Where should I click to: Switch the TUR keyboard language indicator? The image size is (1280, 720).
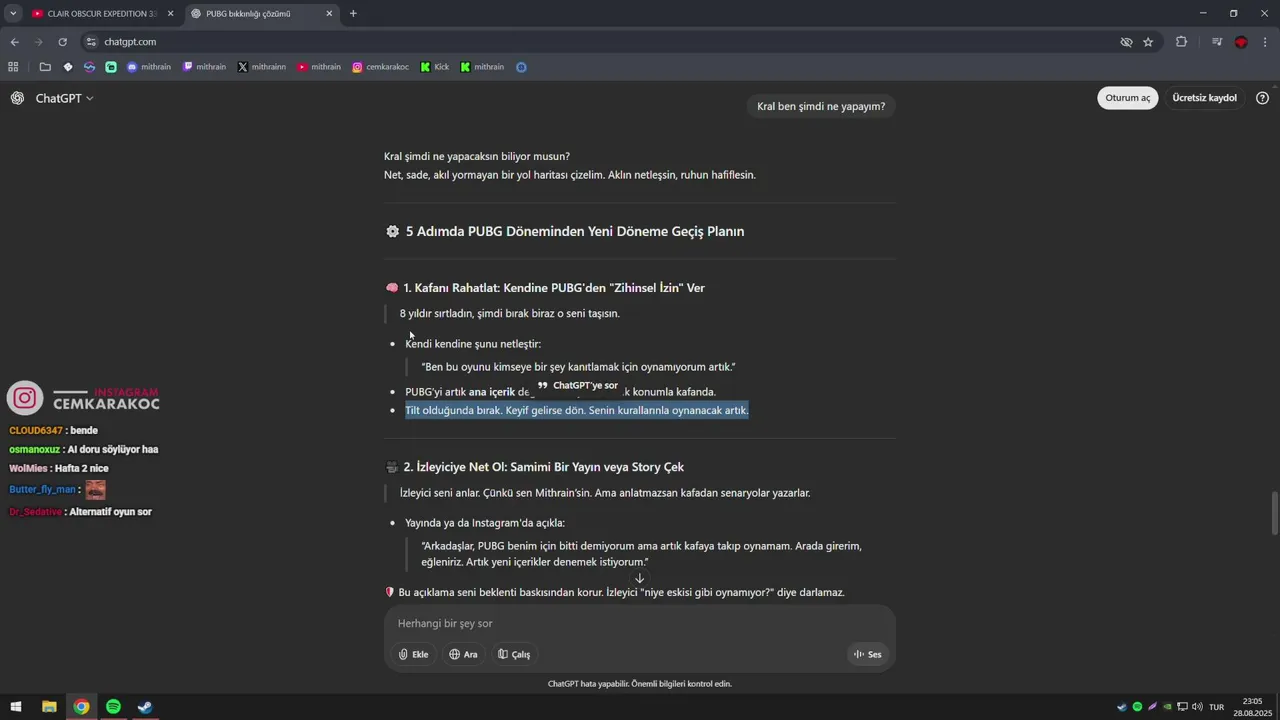click(x=1216, y=707)
